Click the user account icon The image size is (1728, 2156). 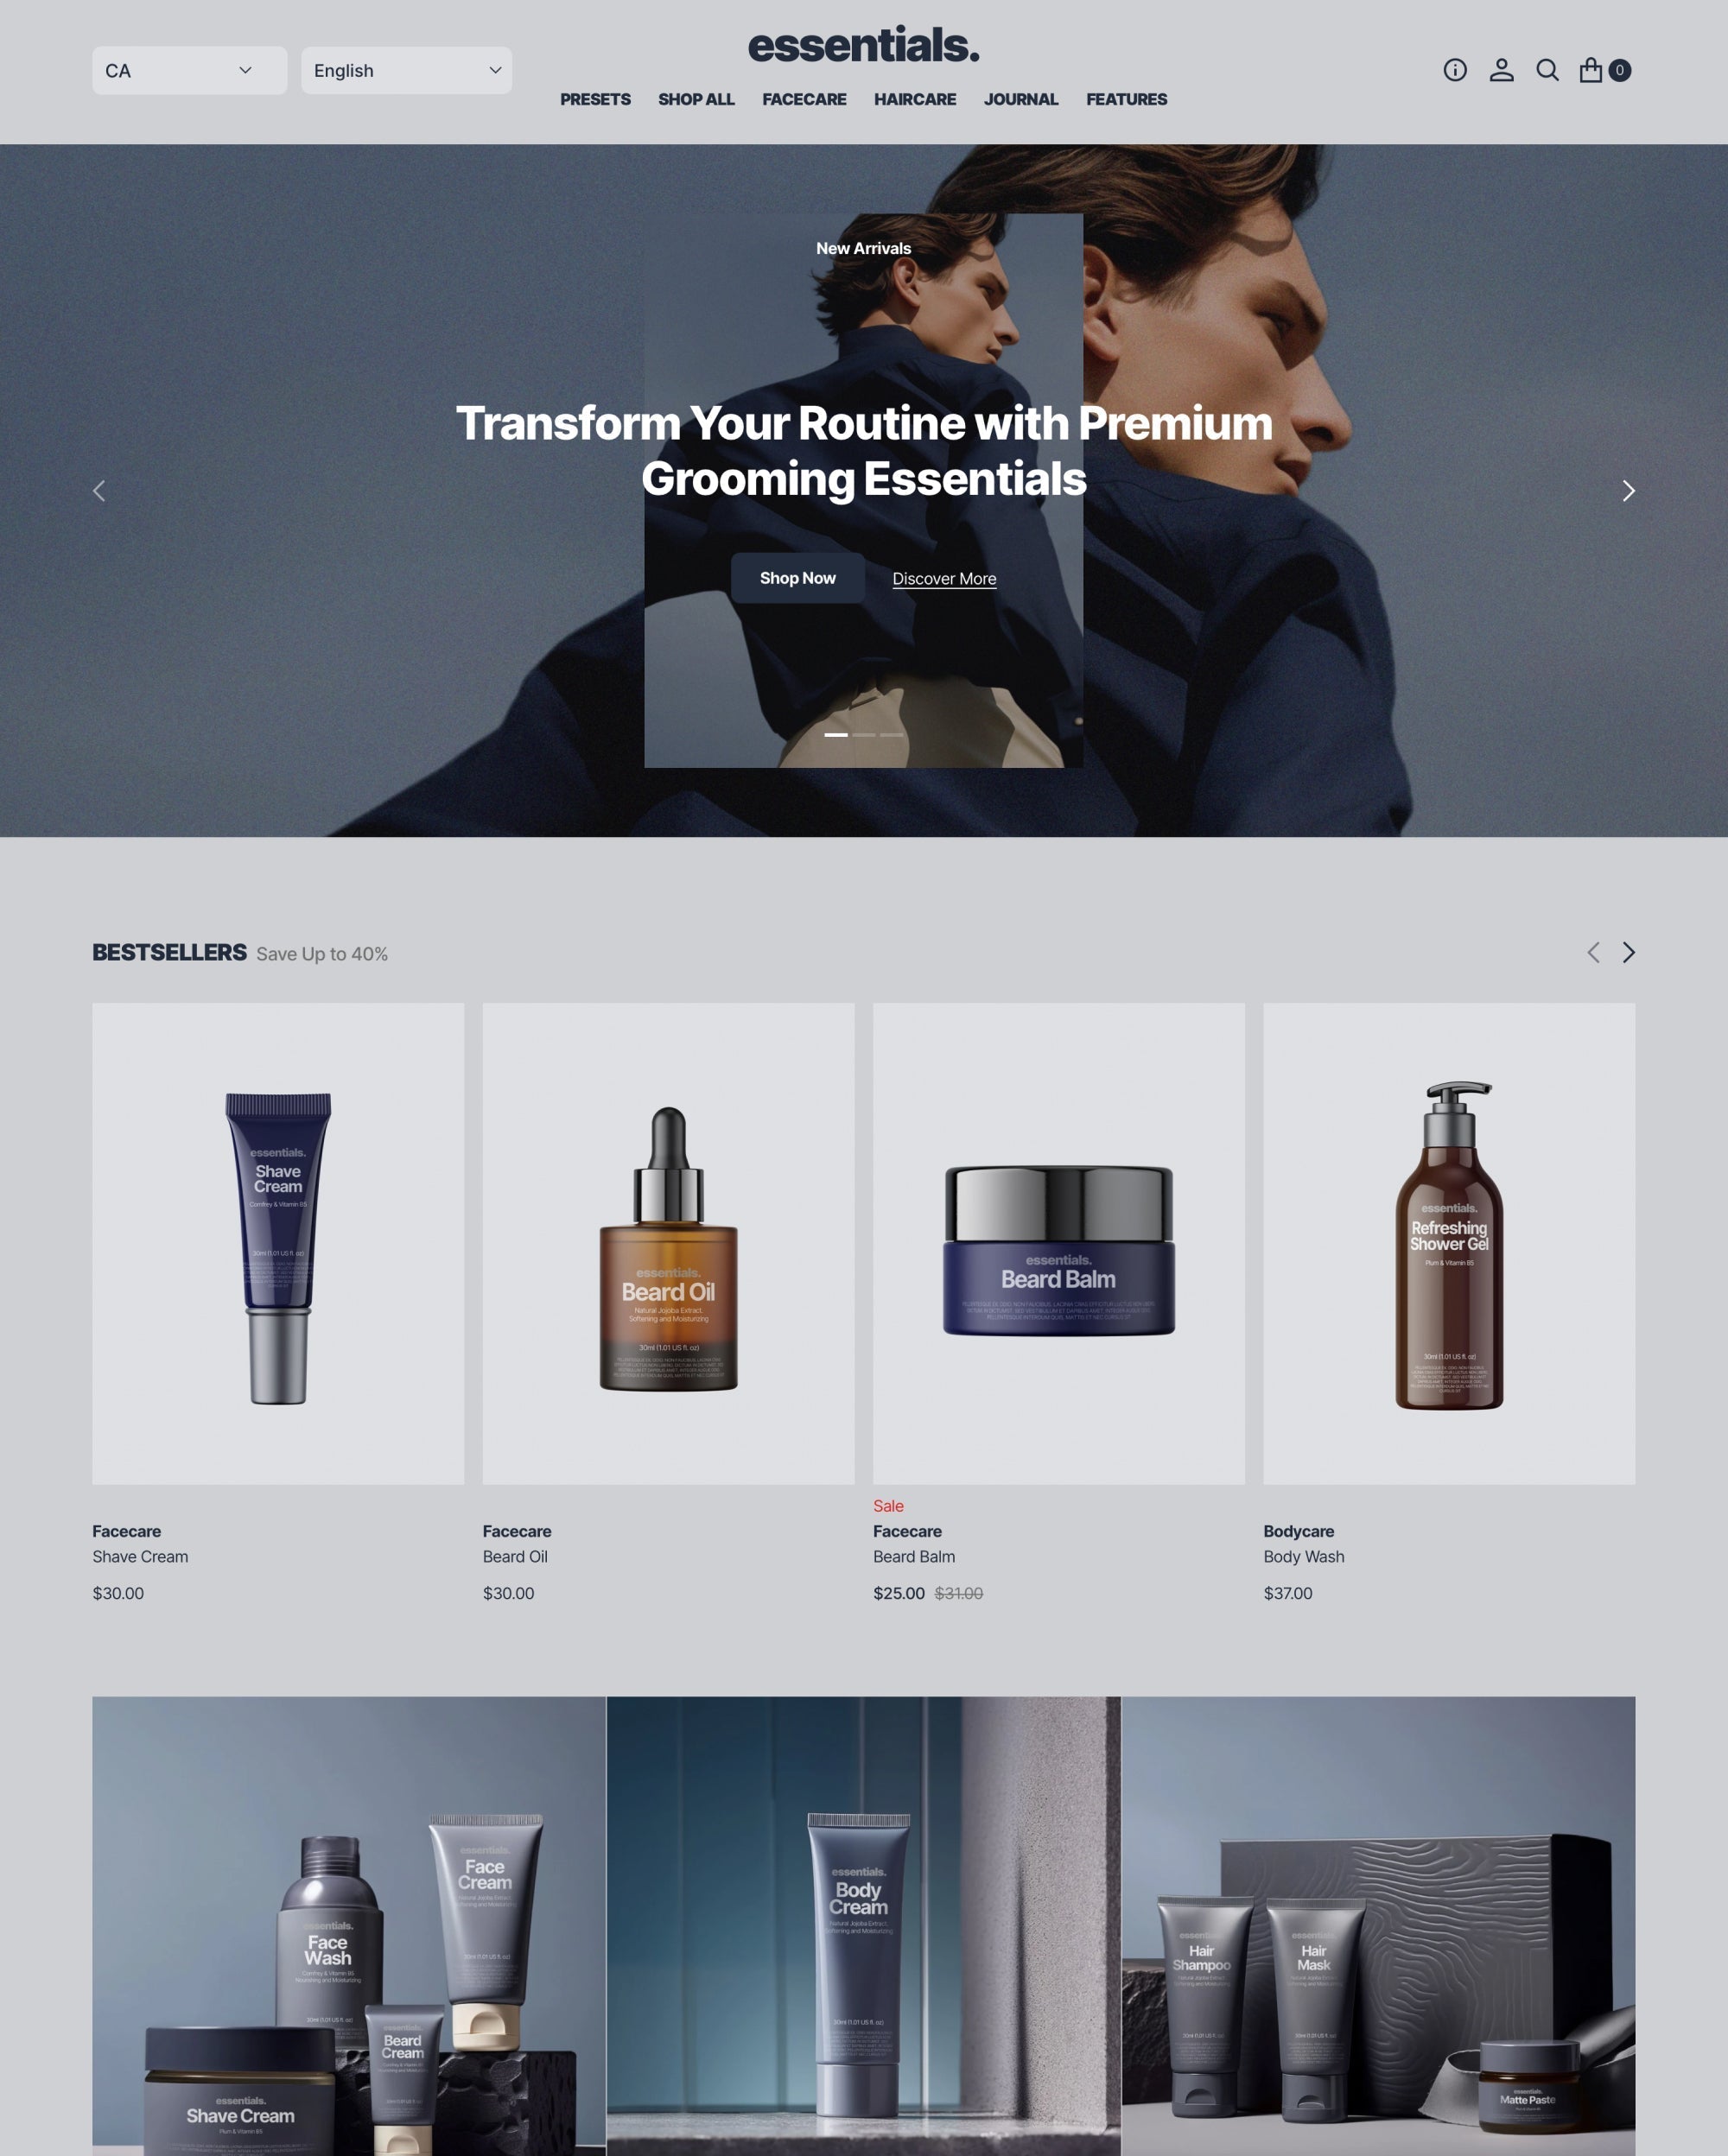click(x=1502, y=71)
